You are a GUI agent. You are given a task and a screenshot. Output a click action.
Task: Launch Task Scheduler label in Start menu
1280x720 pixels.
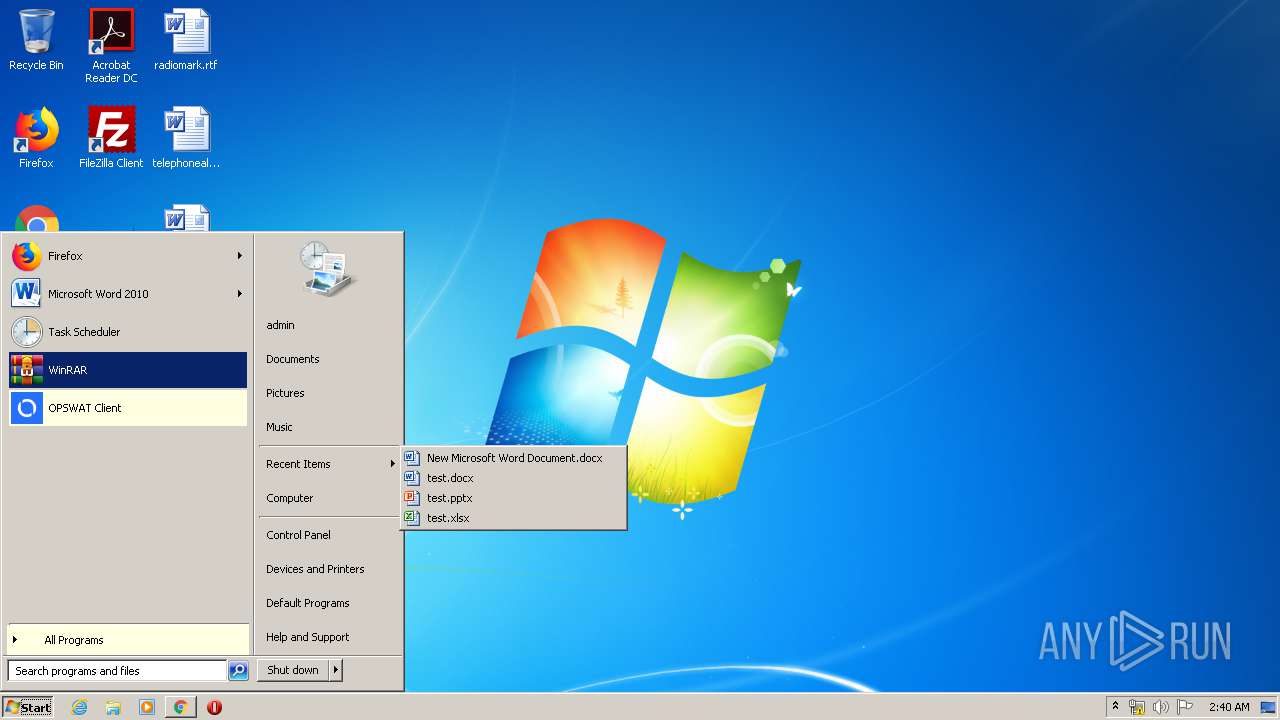pyautogui.click(x=84, y=332)
